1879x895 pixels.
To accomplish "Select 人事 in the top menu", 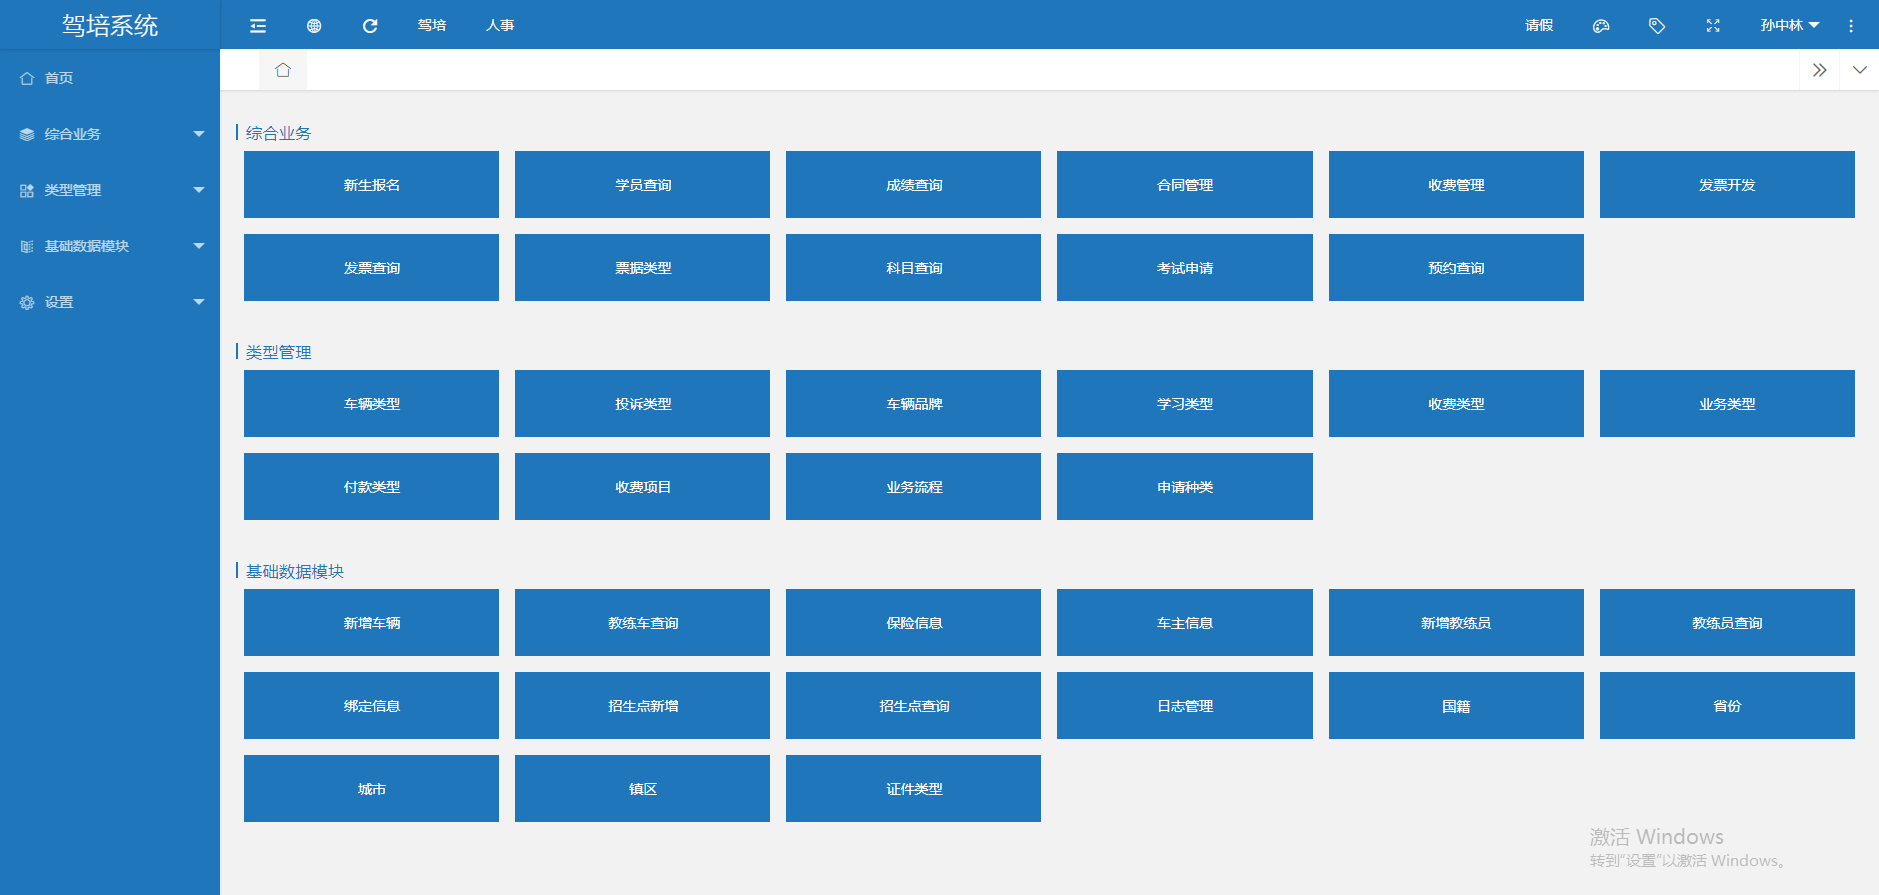I will 500,26.
